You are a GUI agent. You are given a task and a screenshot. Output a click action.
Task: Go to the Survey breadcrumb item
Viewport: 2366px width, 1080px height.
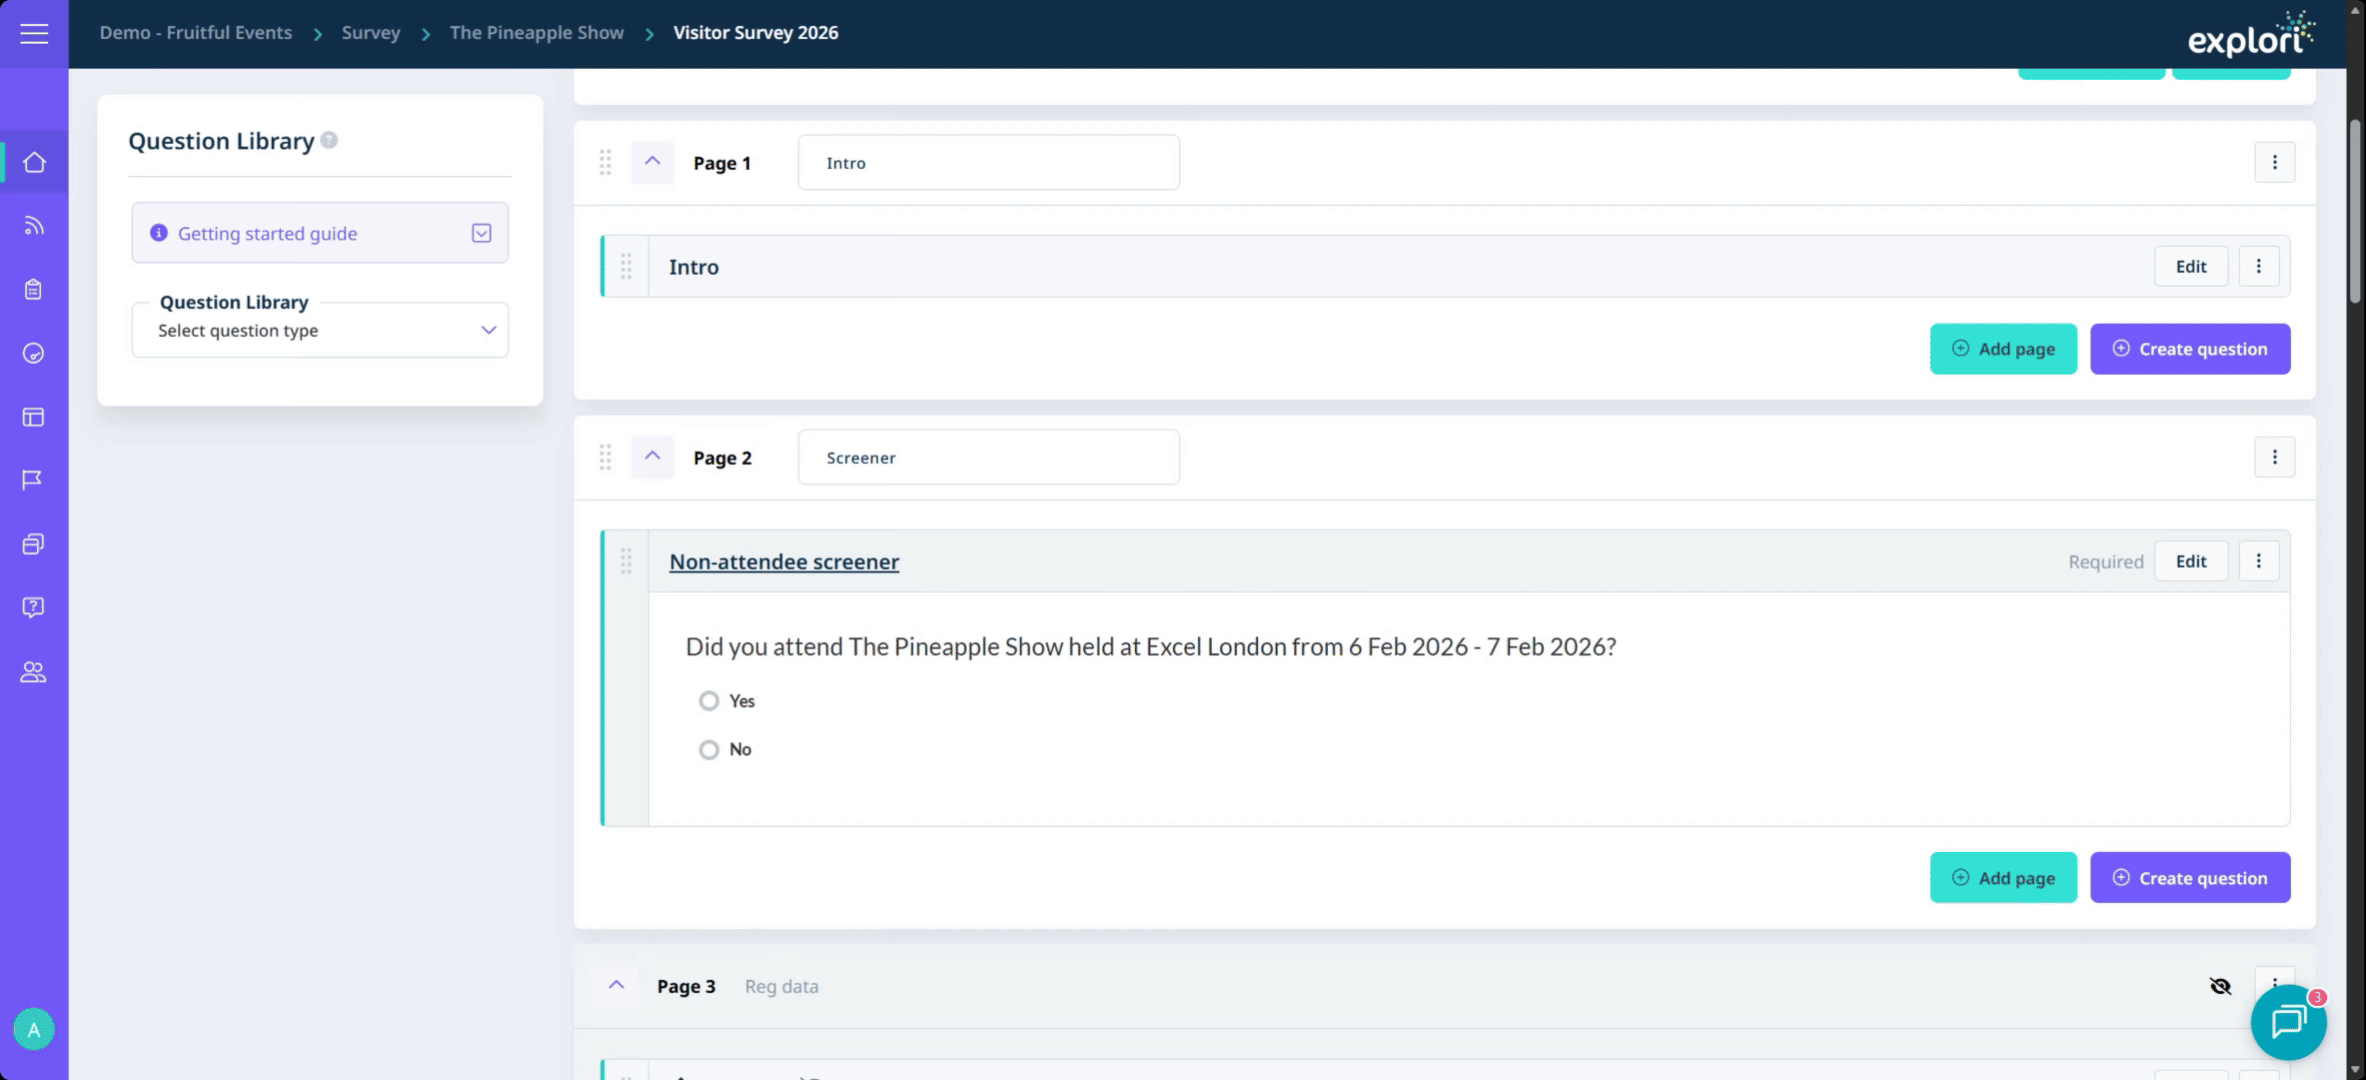[x=370, y=33]
